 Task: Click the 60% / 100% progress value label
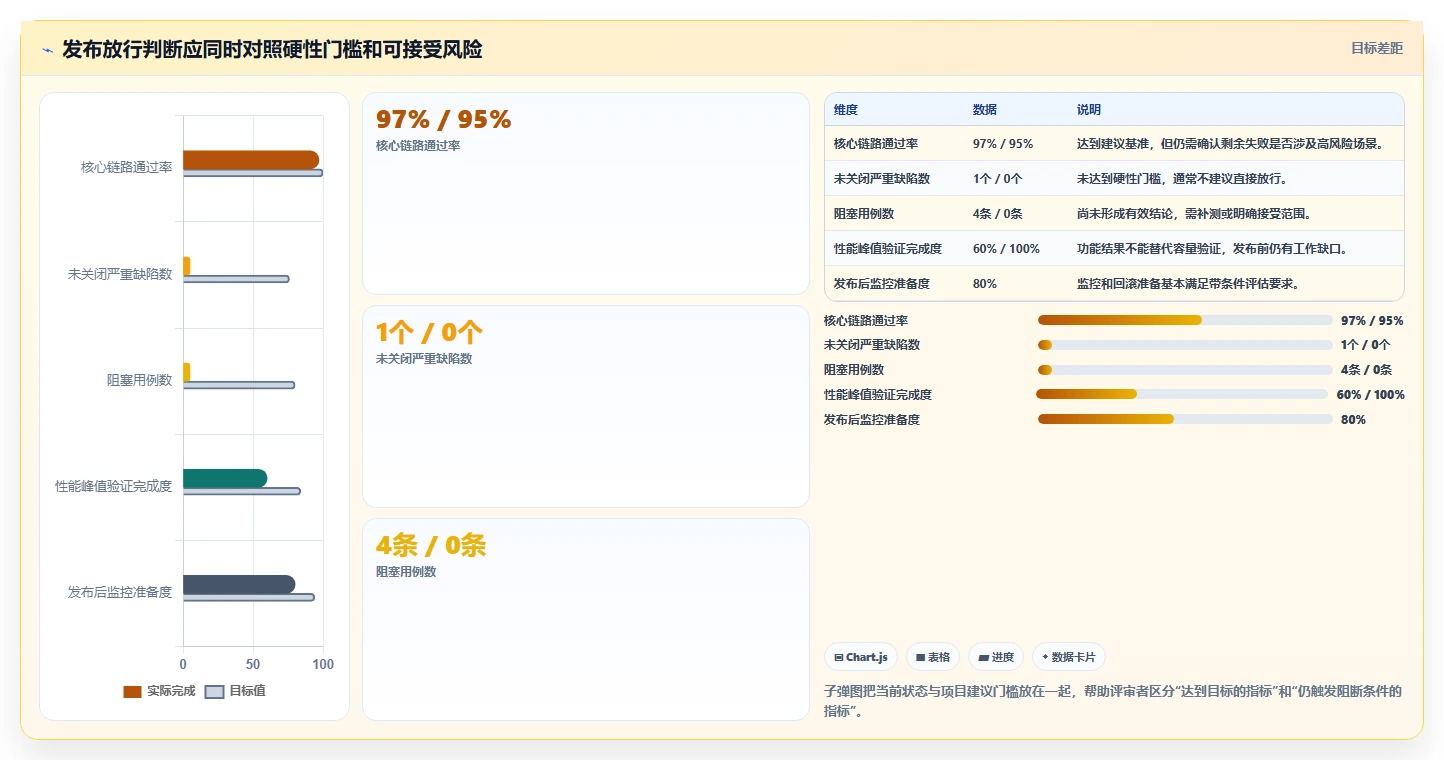click(1370, 395)
